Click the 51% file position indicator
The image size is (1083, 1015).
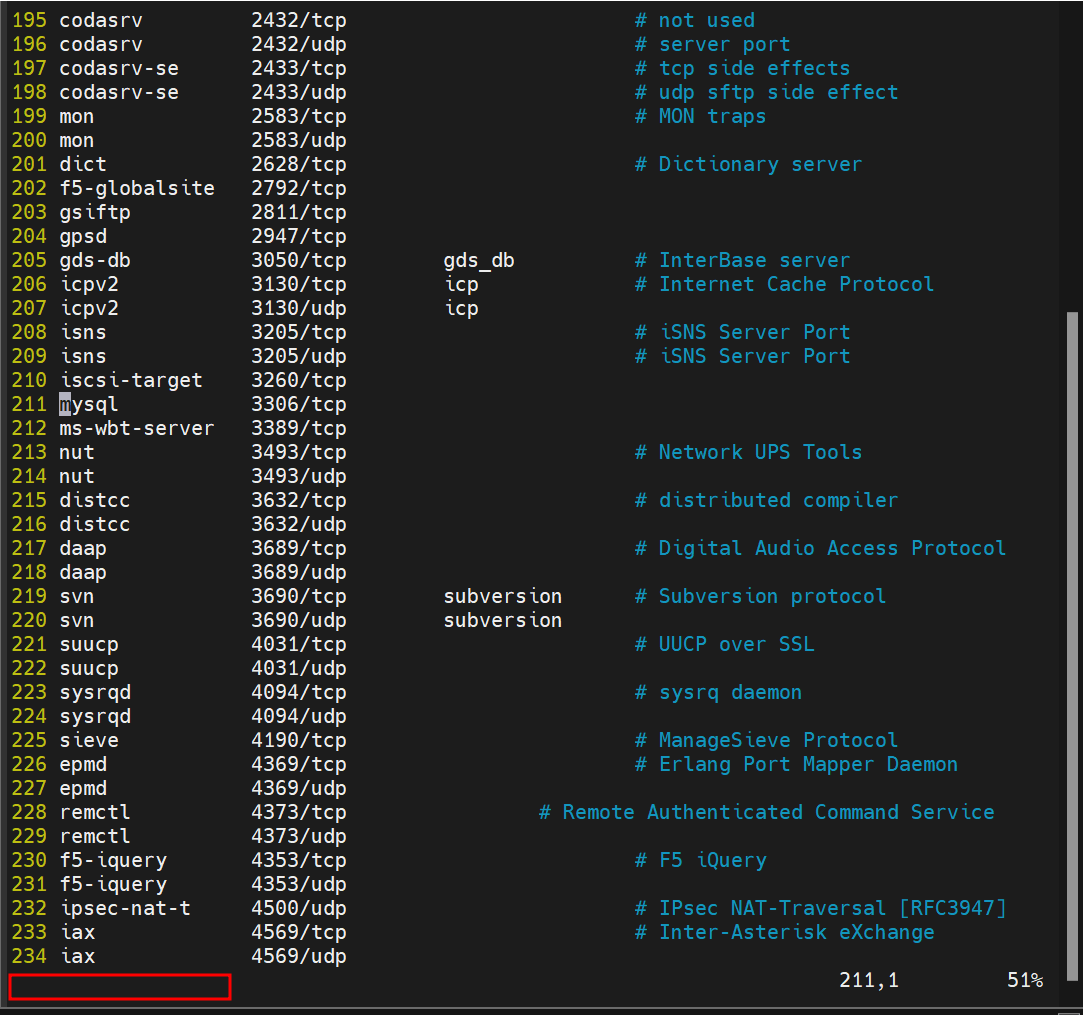coord(1024,981)
